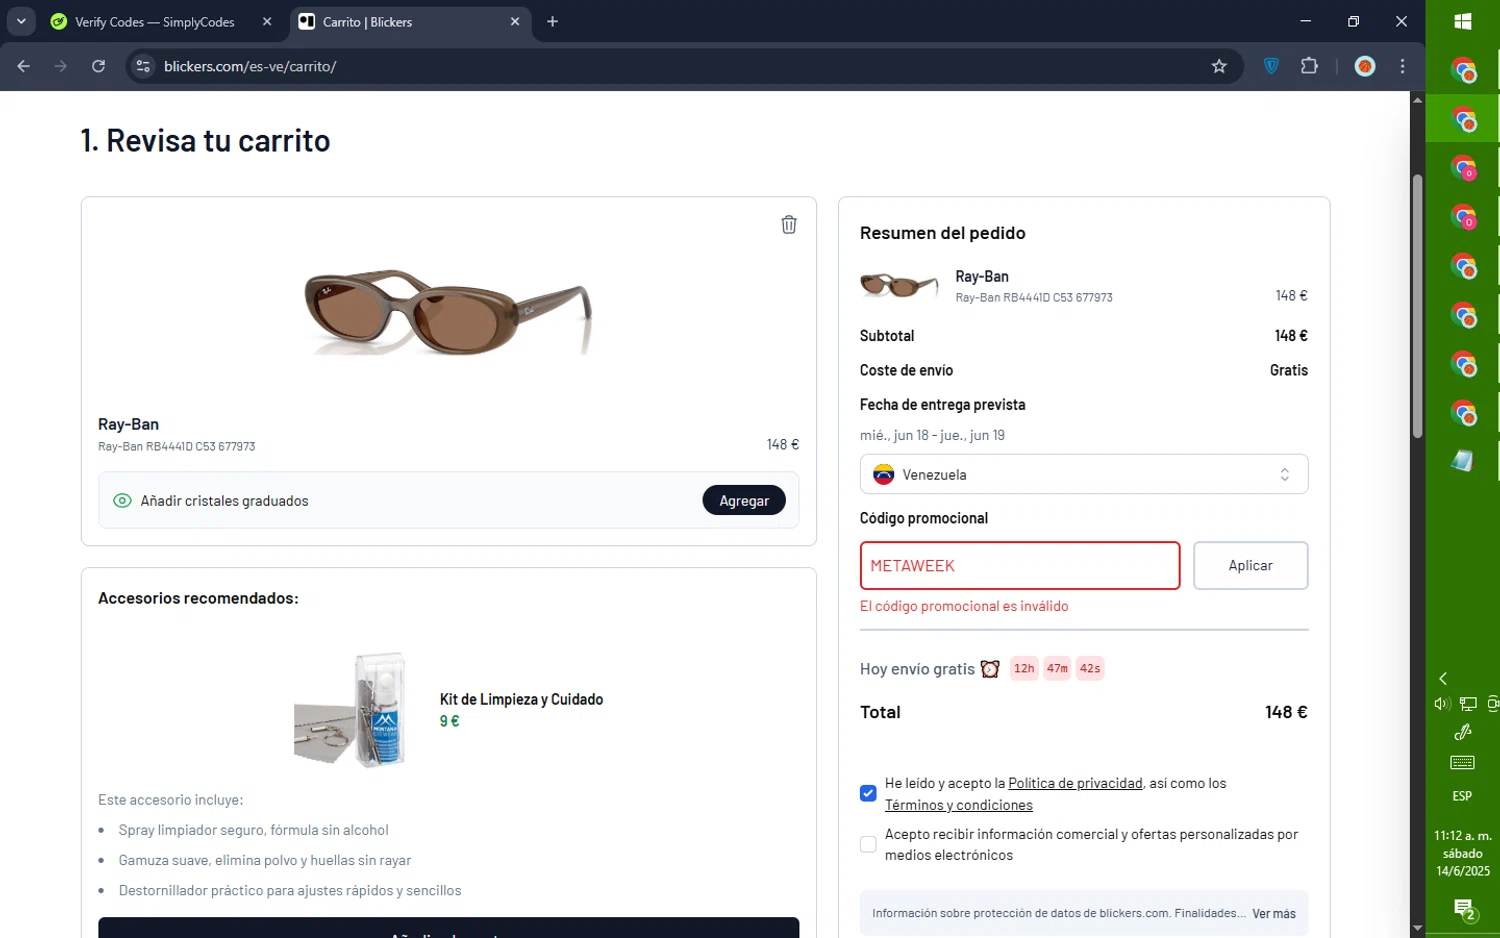Viewport: 1500px width, 938px height.
Task: Show hidden system tray icons chevron
Action: [x=1442, y=678]
